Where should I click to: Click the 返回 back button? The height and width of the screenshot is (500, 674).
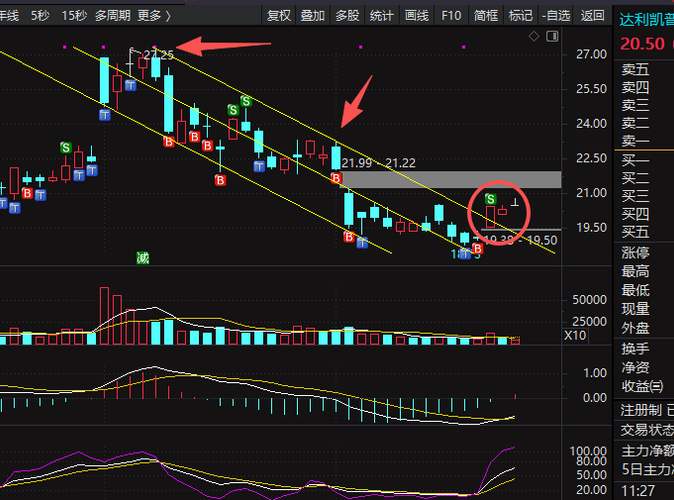[592, 16]
